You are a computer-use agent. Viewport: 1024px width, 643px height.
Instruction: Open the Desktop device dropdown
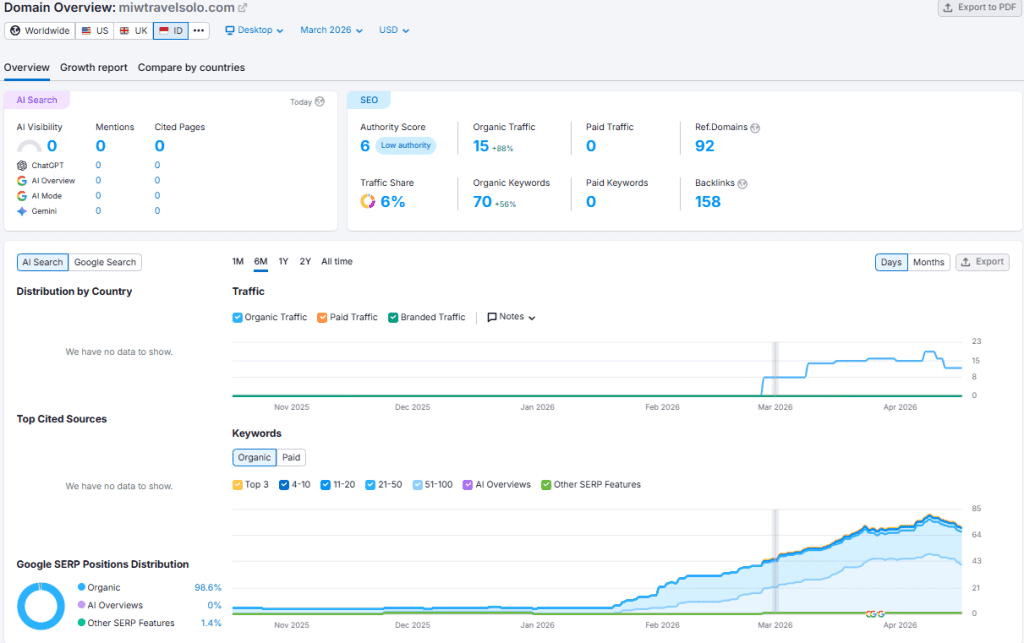coord(254,30)
